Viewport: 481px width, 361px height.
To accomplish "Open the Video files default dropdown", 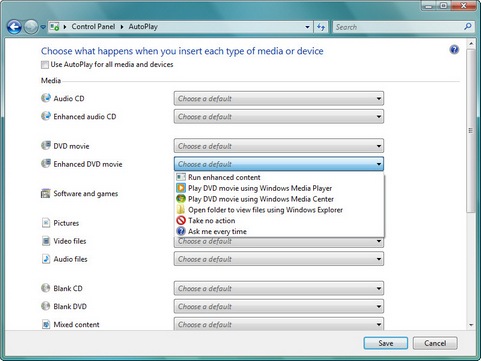I will coord(279,242).
